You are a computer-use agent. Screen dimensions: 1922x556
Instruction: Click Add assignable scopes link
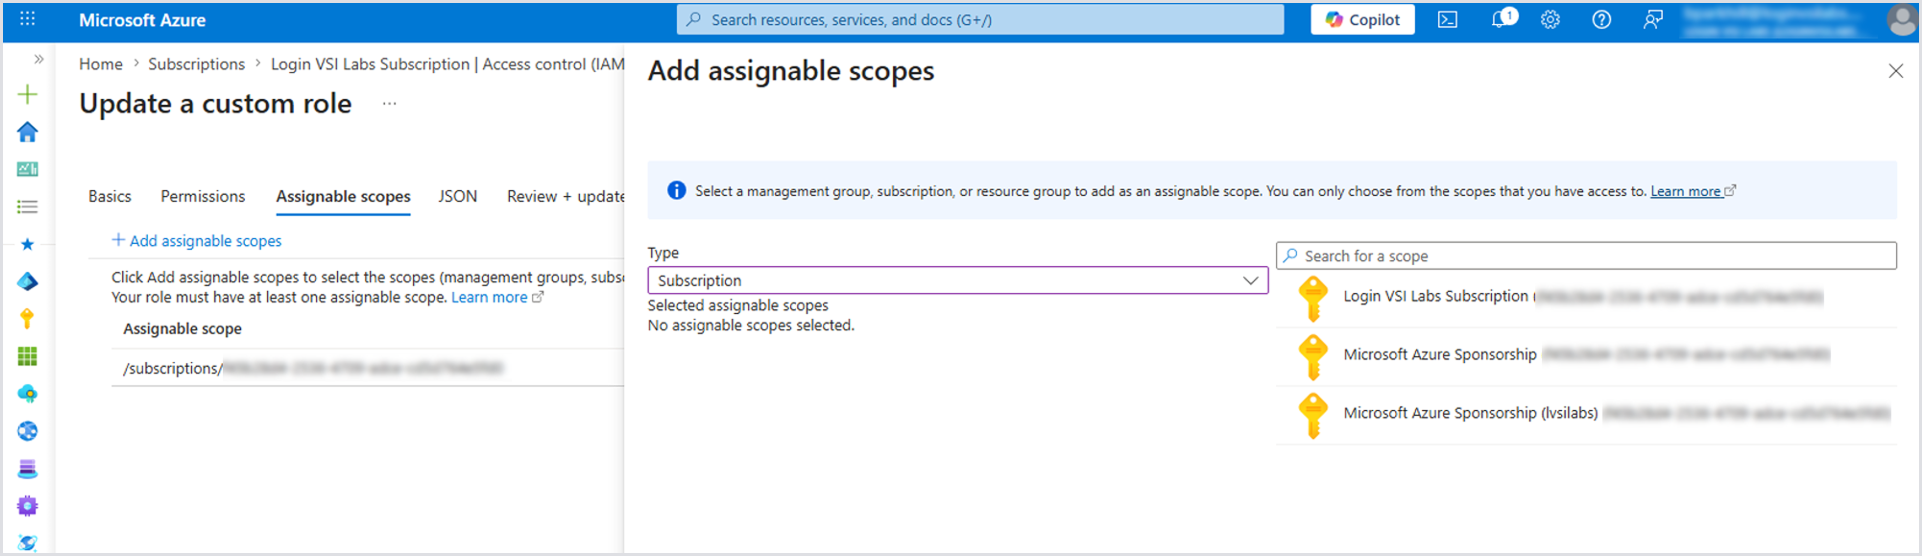[x=197, y=241]
